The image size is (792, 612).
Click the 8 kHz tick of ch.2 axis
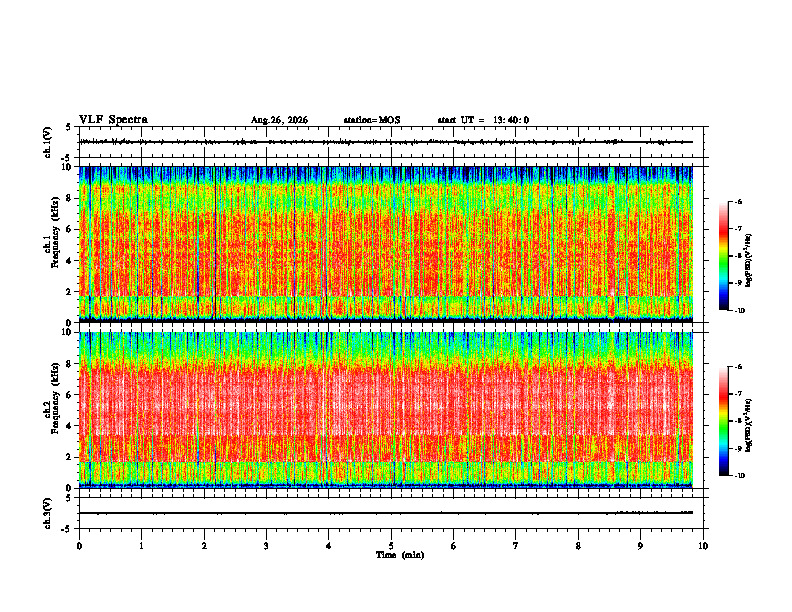[70, 364]
